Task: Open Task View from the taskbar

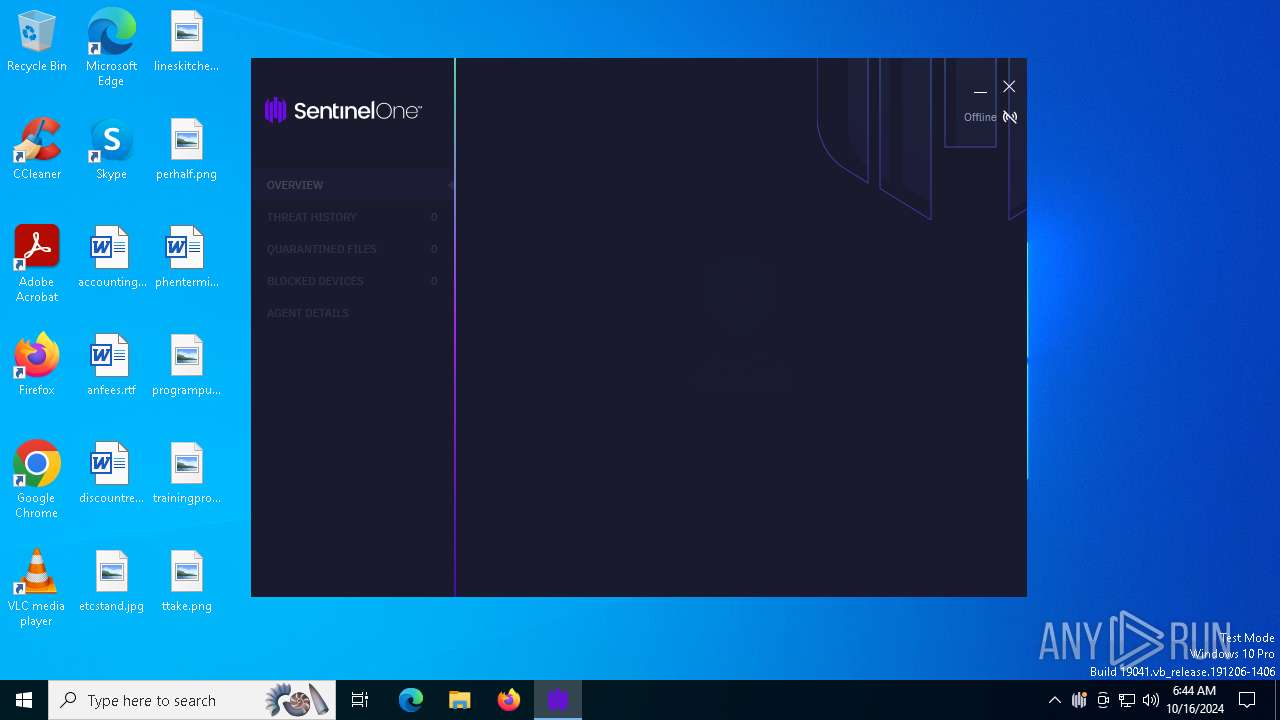Action: pos(360,700)
